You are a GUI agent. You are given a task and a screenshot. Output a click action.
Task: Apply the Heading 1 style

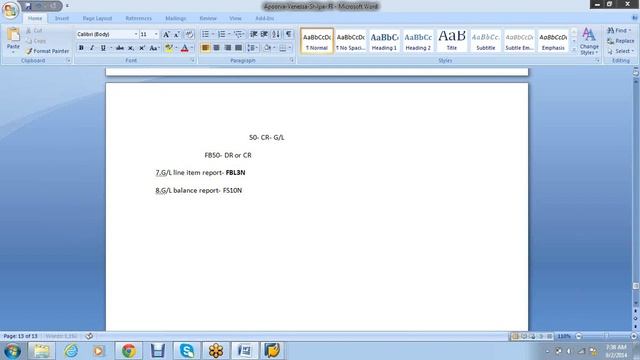coord(384,41)
